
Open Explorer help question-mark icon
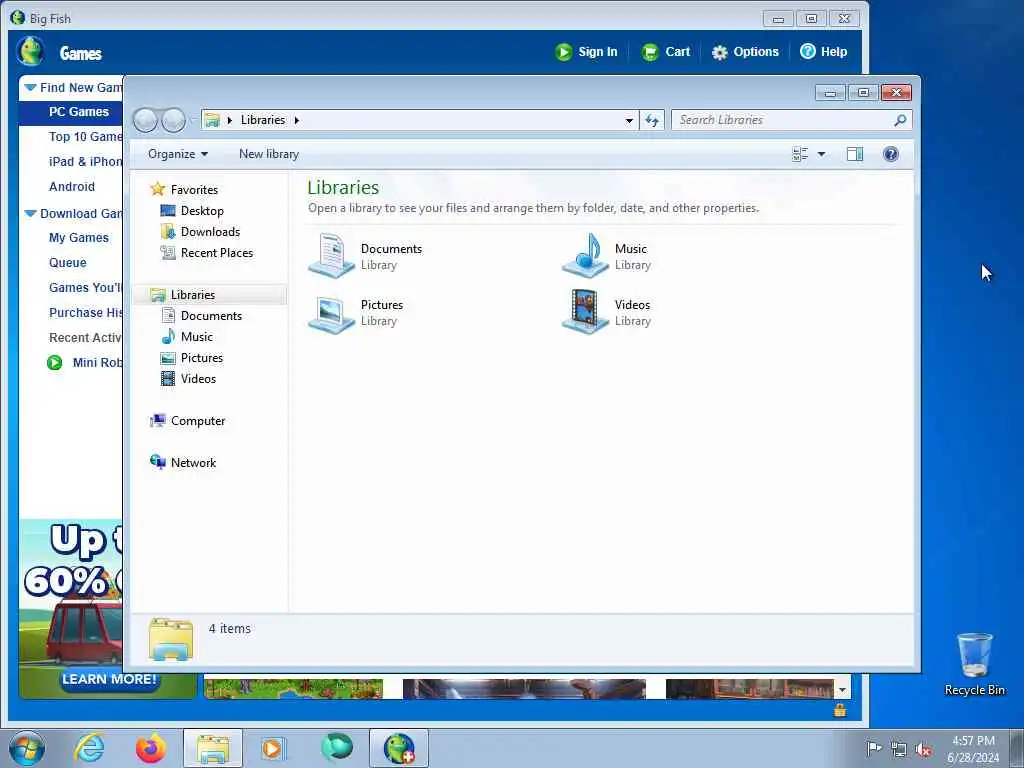pos(890,154)
